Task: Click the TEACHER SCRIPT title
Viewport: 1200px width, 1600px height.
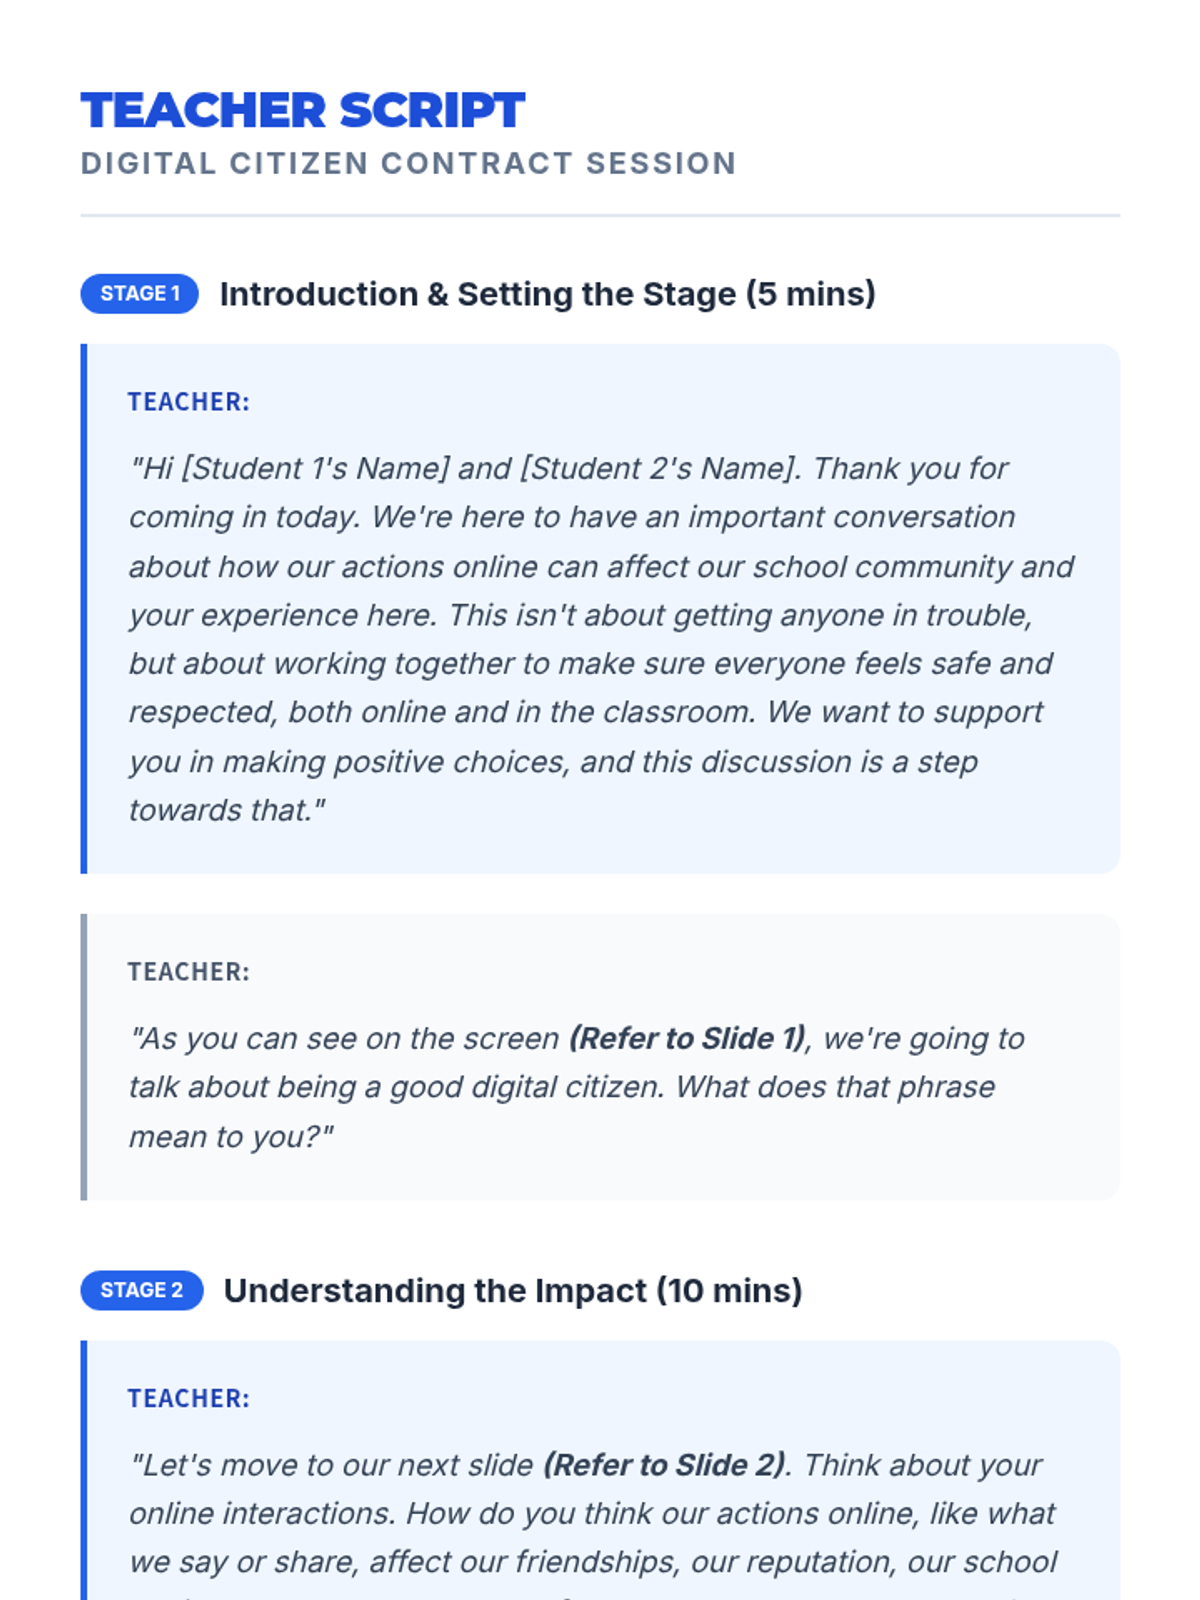Action: pyautogui.click(x=302, y=110)
